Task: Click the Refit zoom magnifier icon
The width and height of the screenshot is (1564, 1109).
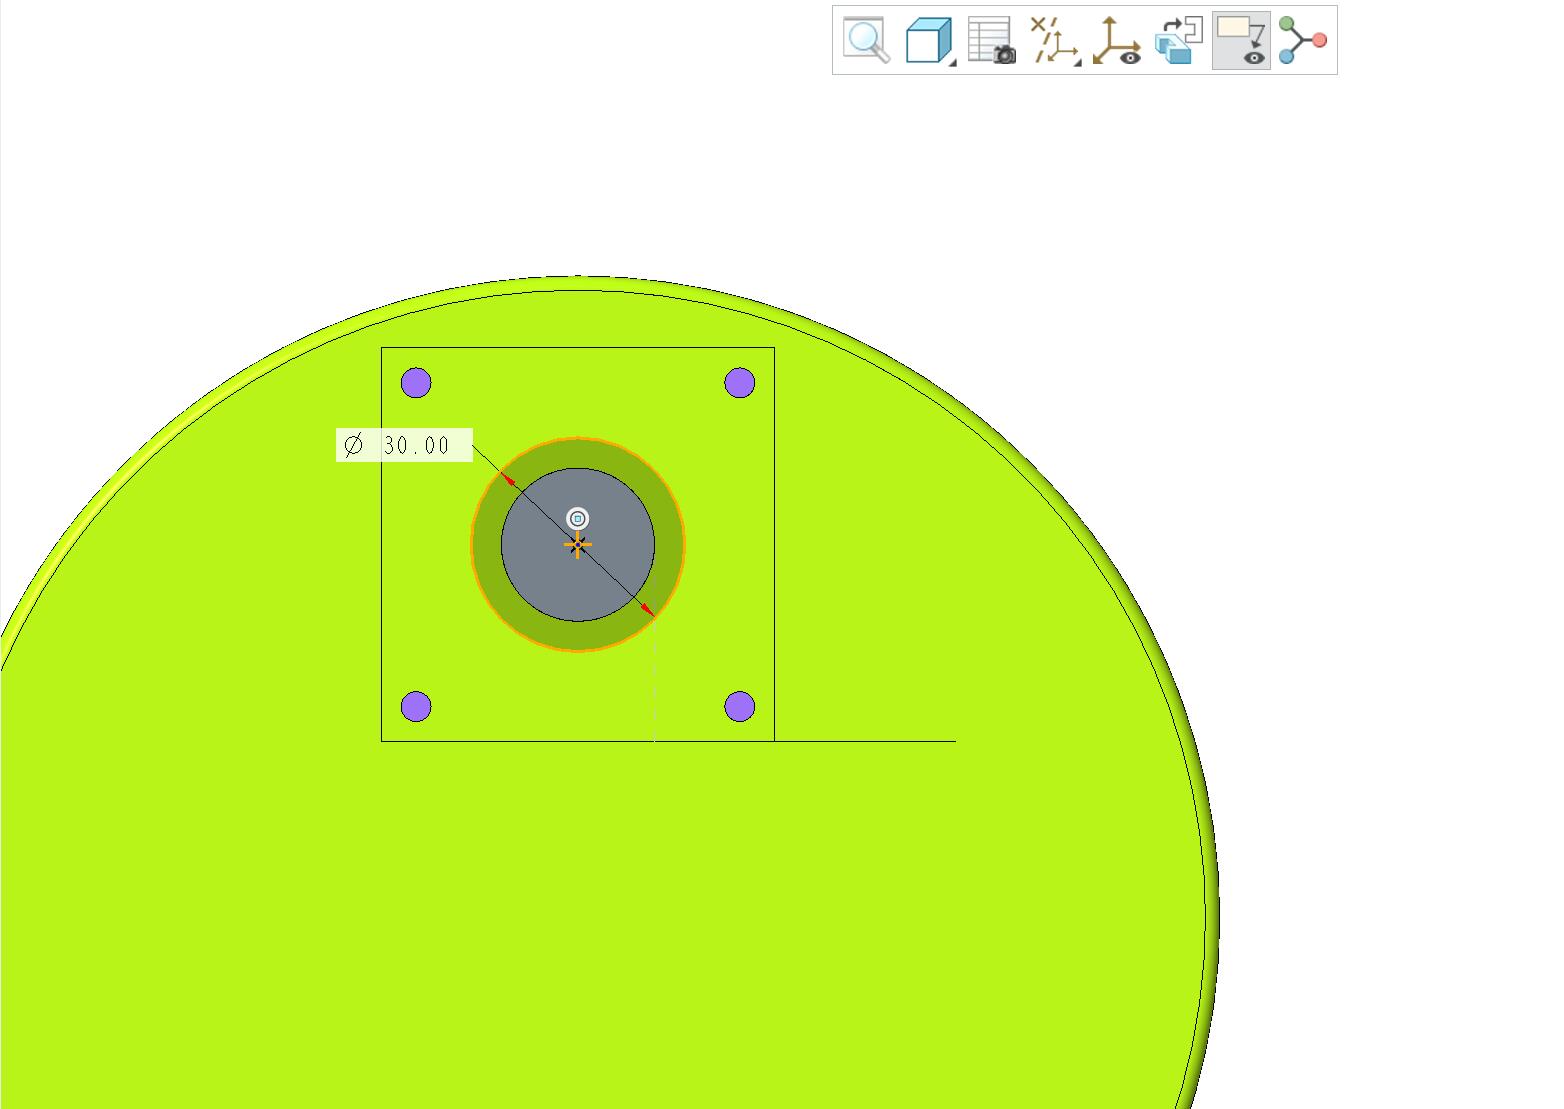Action: pyautogui.click(x=866, y=40)
